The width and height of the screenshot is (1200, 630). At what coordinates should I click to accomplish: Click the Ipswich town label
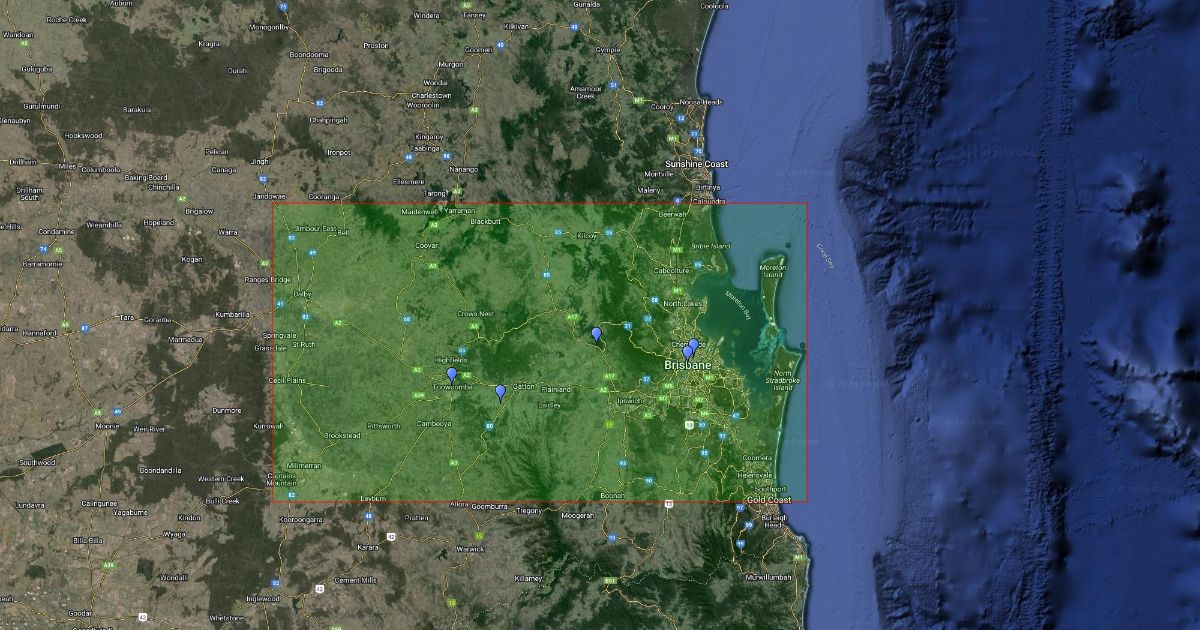tap(629, 400)
